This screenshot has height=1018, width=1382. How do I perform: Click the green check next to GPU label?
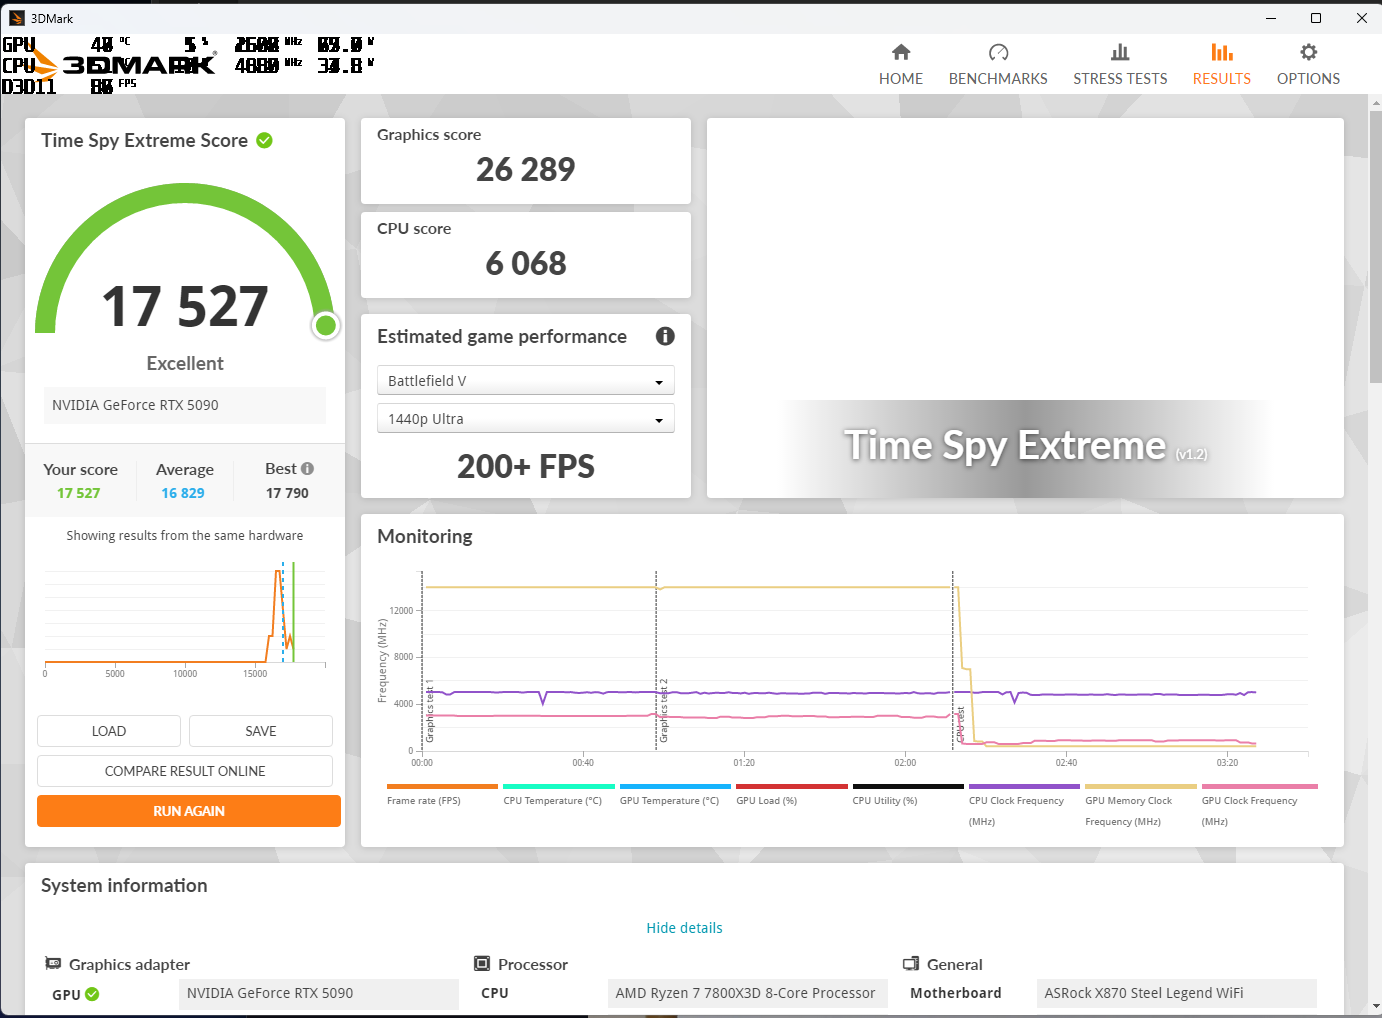93,994
